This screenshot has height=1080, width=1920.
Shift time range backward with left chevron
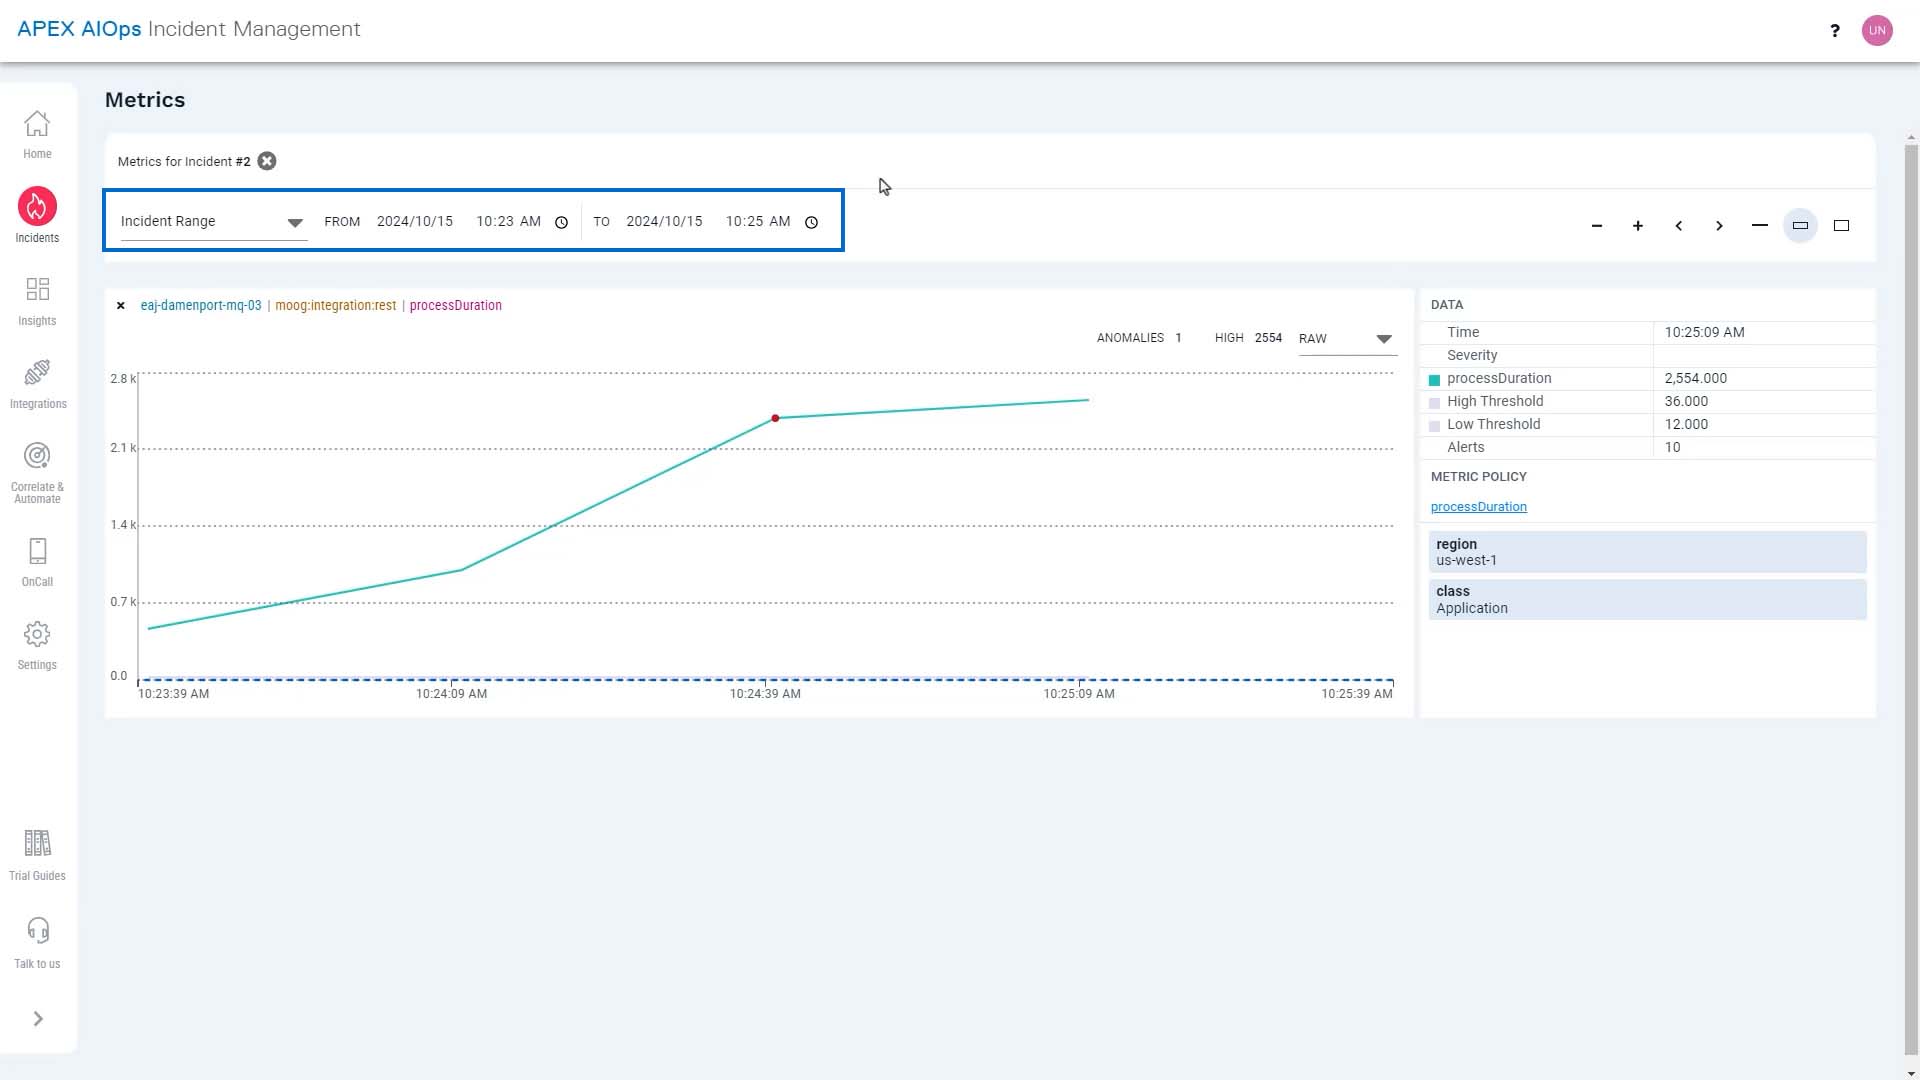click(x=1679, y=226)
